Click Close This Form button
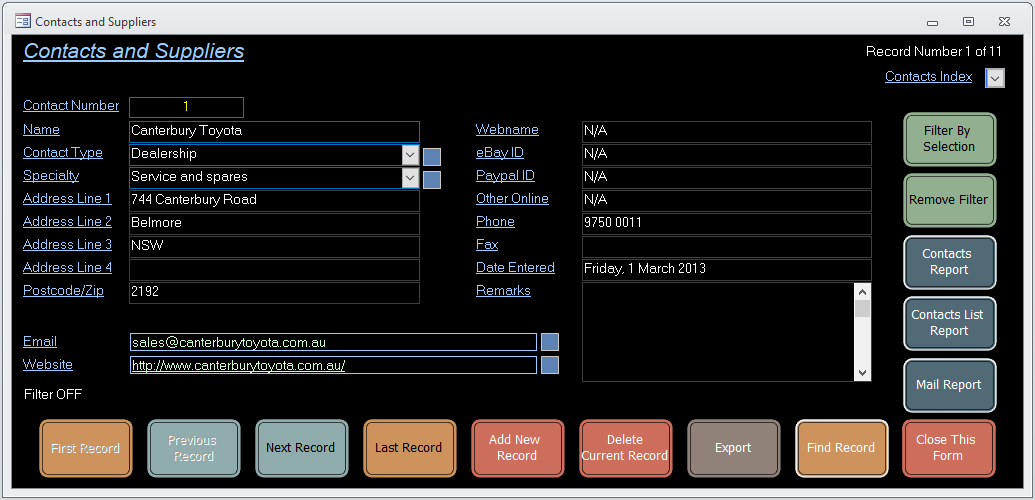Viewport: 1035px width, 500px height. click(949, 448)
